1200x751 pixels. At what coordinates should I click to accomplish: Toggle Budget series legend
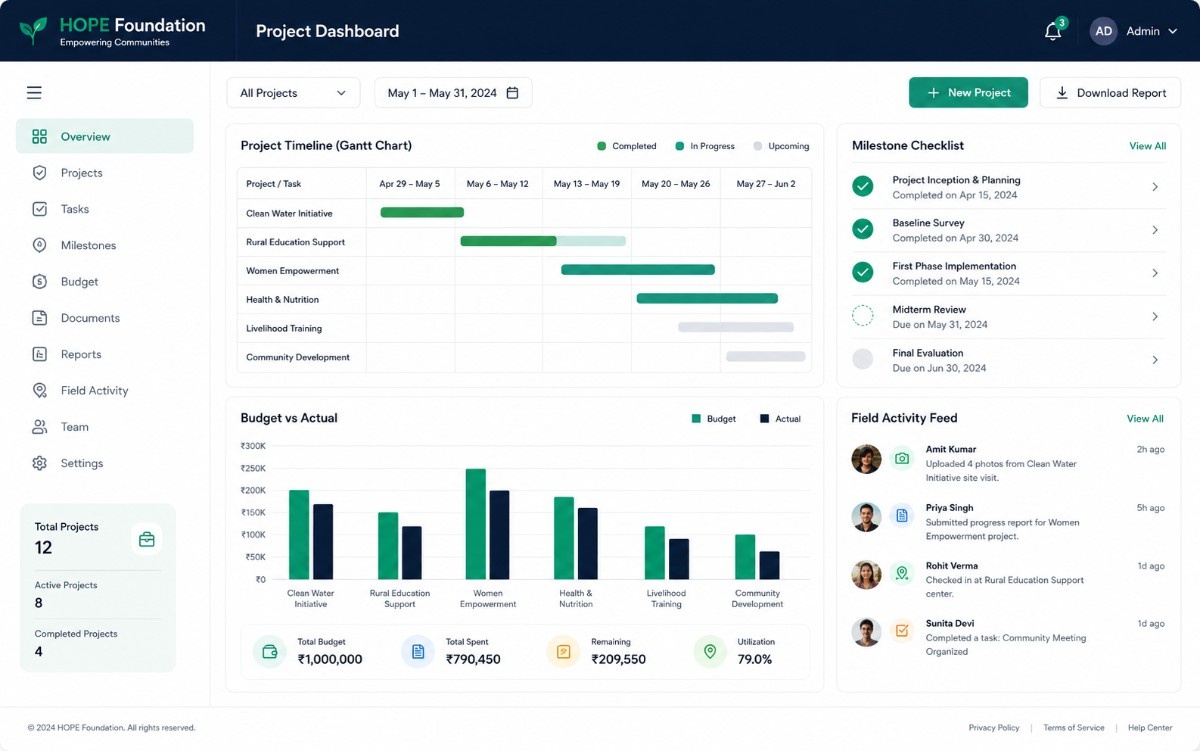pyautogui.click(x=713, y=419)
